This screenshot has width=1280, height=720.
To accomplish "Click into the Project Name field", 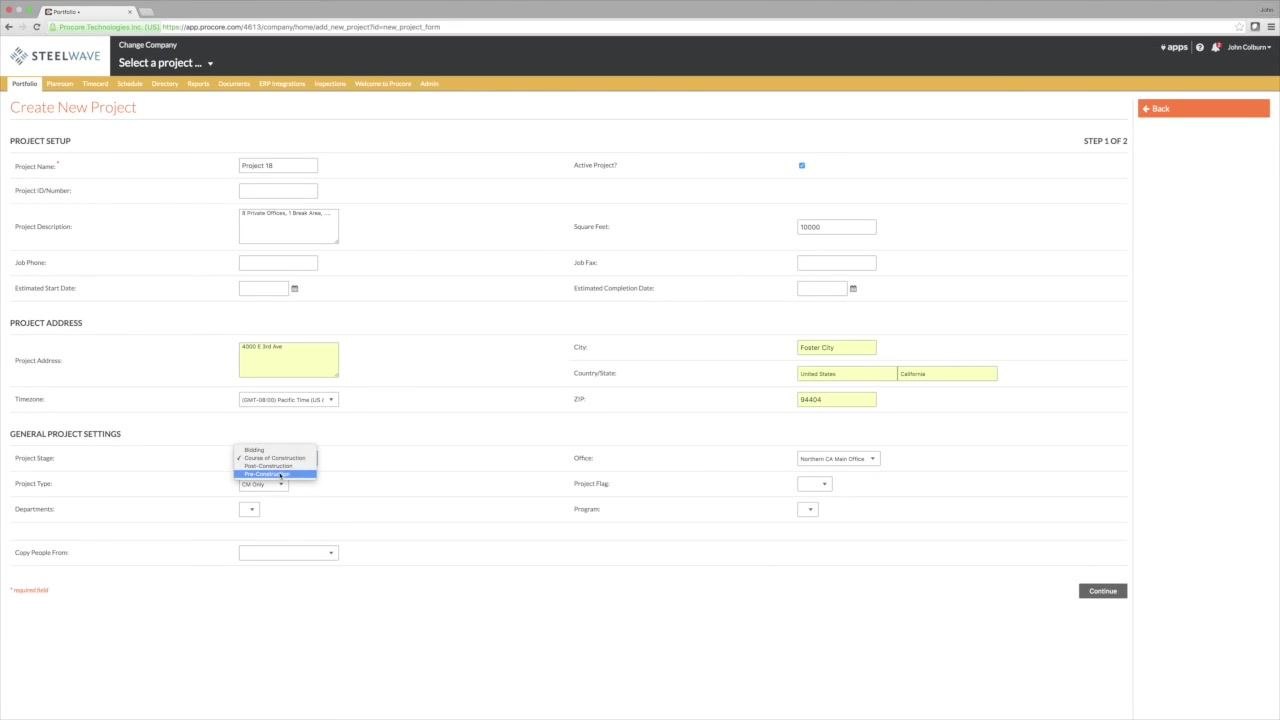I will coord(278,166).
